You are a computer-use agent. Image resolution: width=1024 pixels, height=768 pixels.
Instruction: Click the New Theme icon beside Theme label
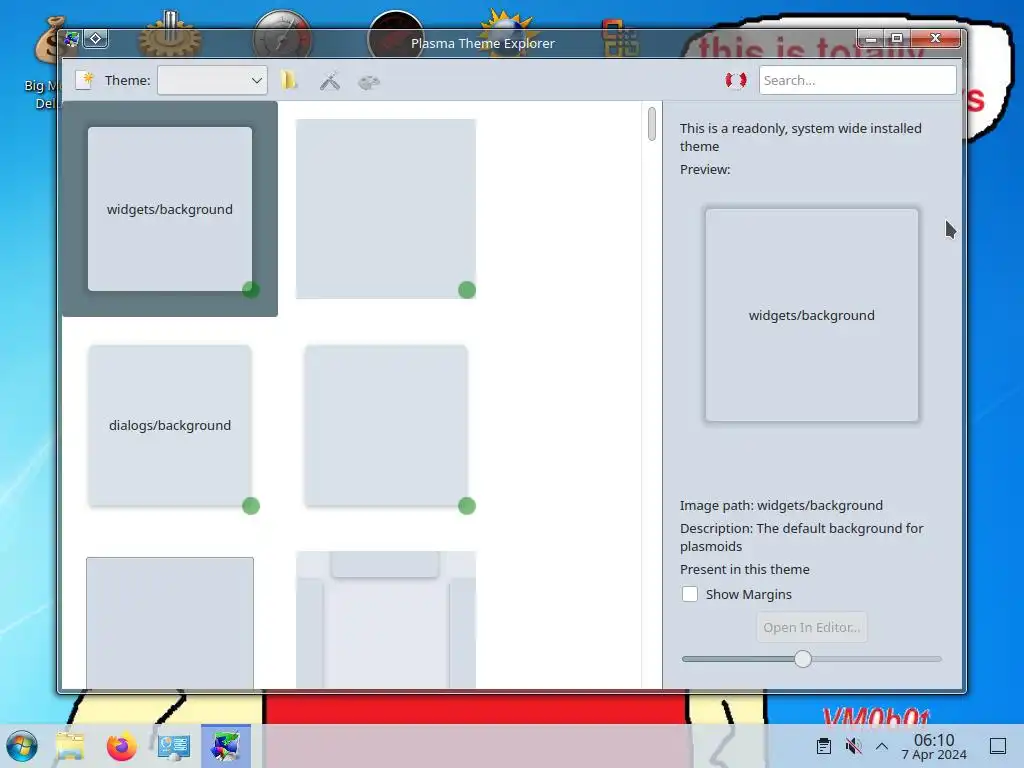[84, 80]
